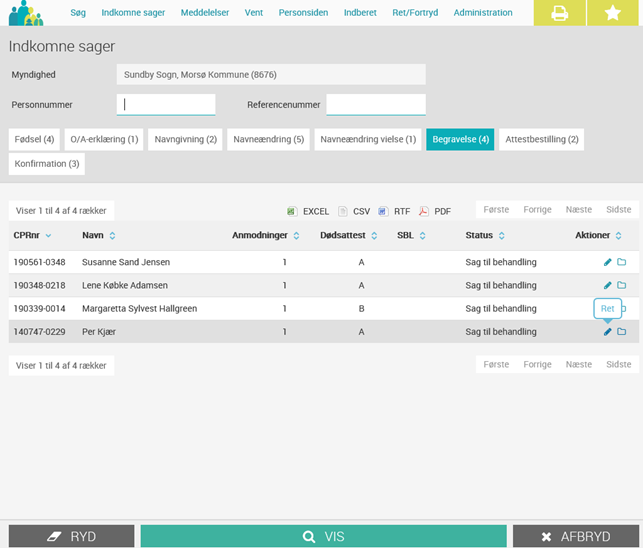Screen dimensions: 643x548
Task: Sort table by Aktioner column
Action: point(618,235)
